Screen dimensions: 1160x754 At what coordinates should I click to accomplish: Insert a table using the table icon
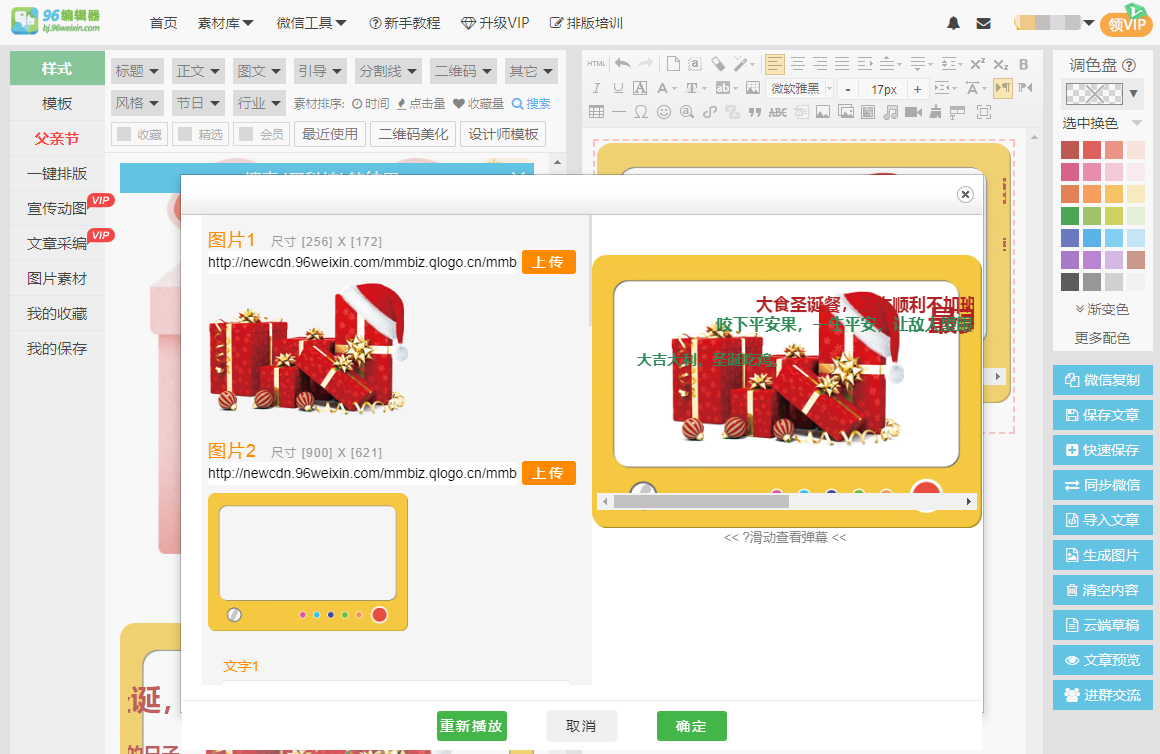click(x=597, y=112)
